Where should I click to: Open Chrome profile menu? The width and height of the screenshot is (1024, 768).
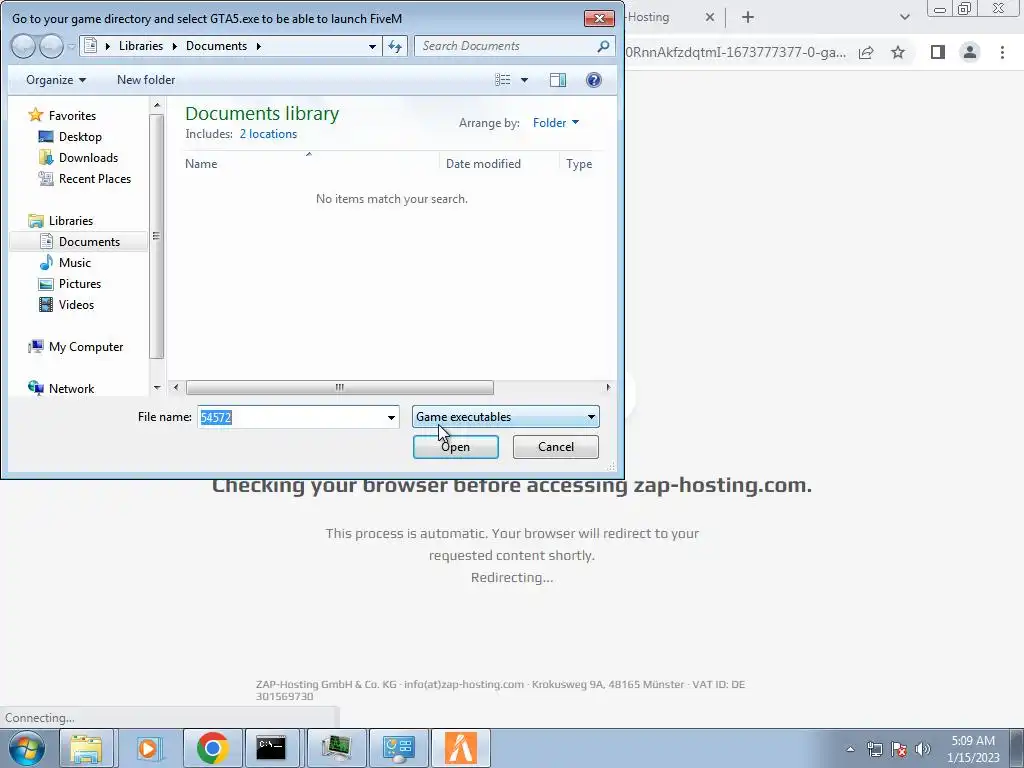click(x=970, y=52)
